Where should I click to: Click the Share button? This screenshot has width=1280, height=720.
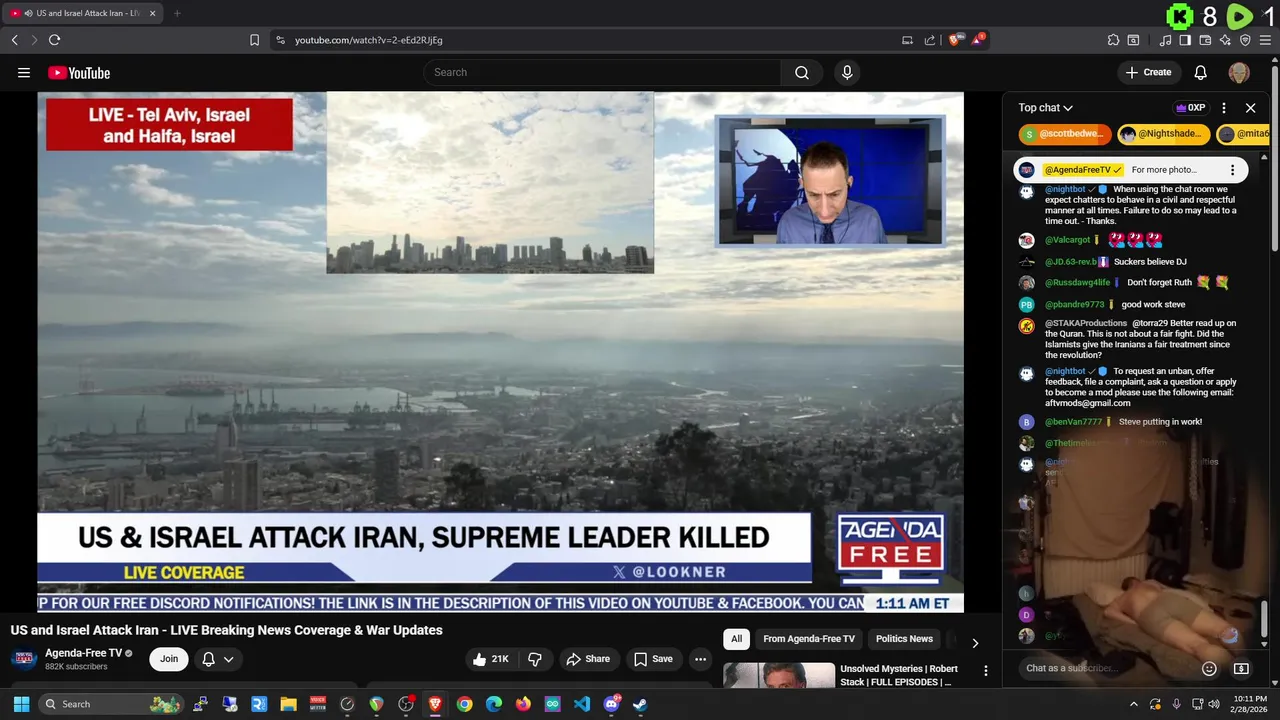(x=587, y=659)
